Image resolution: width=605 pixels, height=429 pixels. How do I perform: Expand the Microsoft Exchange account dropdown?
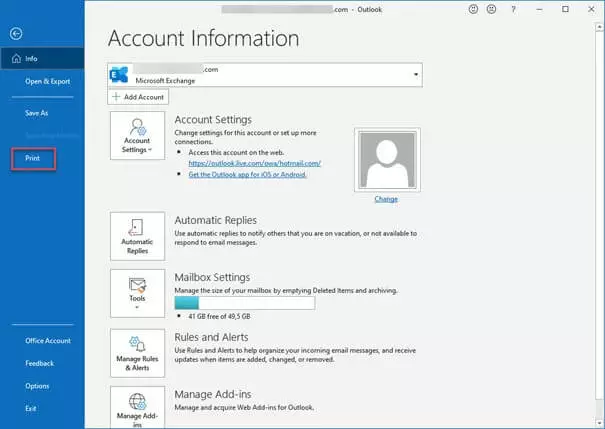(x=414, y=75)
